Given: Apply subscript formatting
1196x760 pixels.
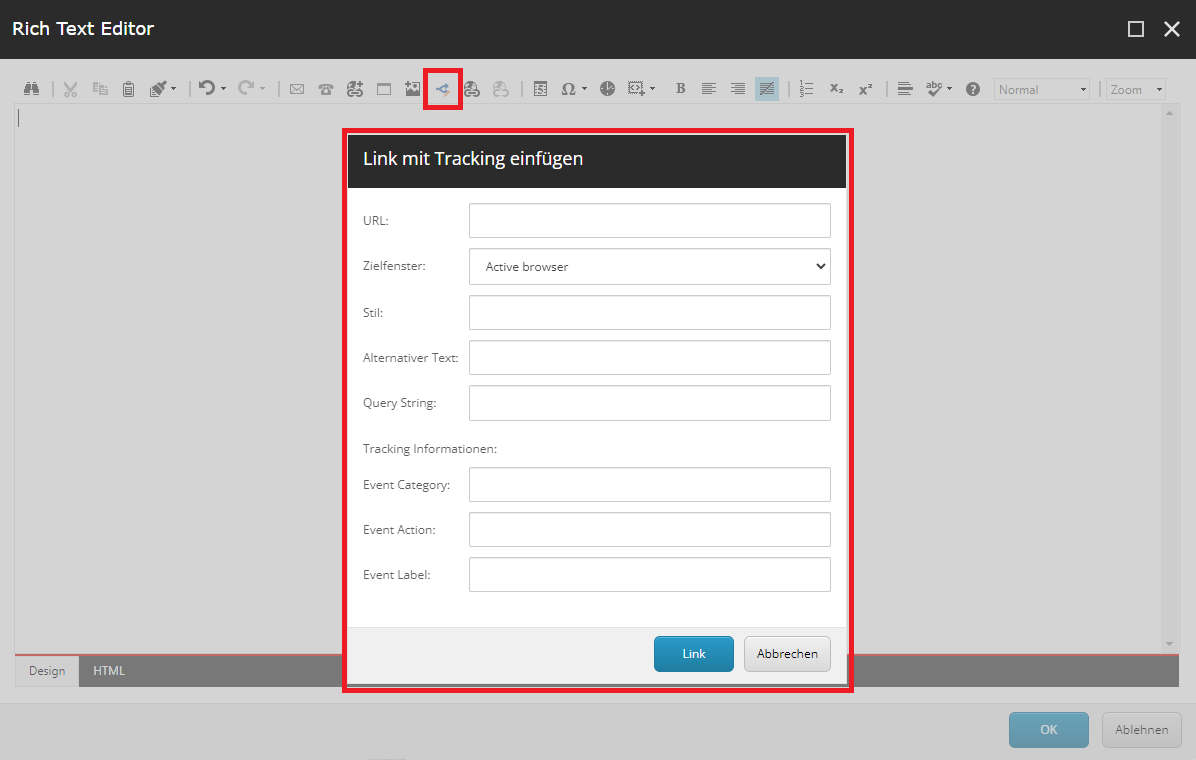Looking at the screenshot, I should click(x=836, y=89).
